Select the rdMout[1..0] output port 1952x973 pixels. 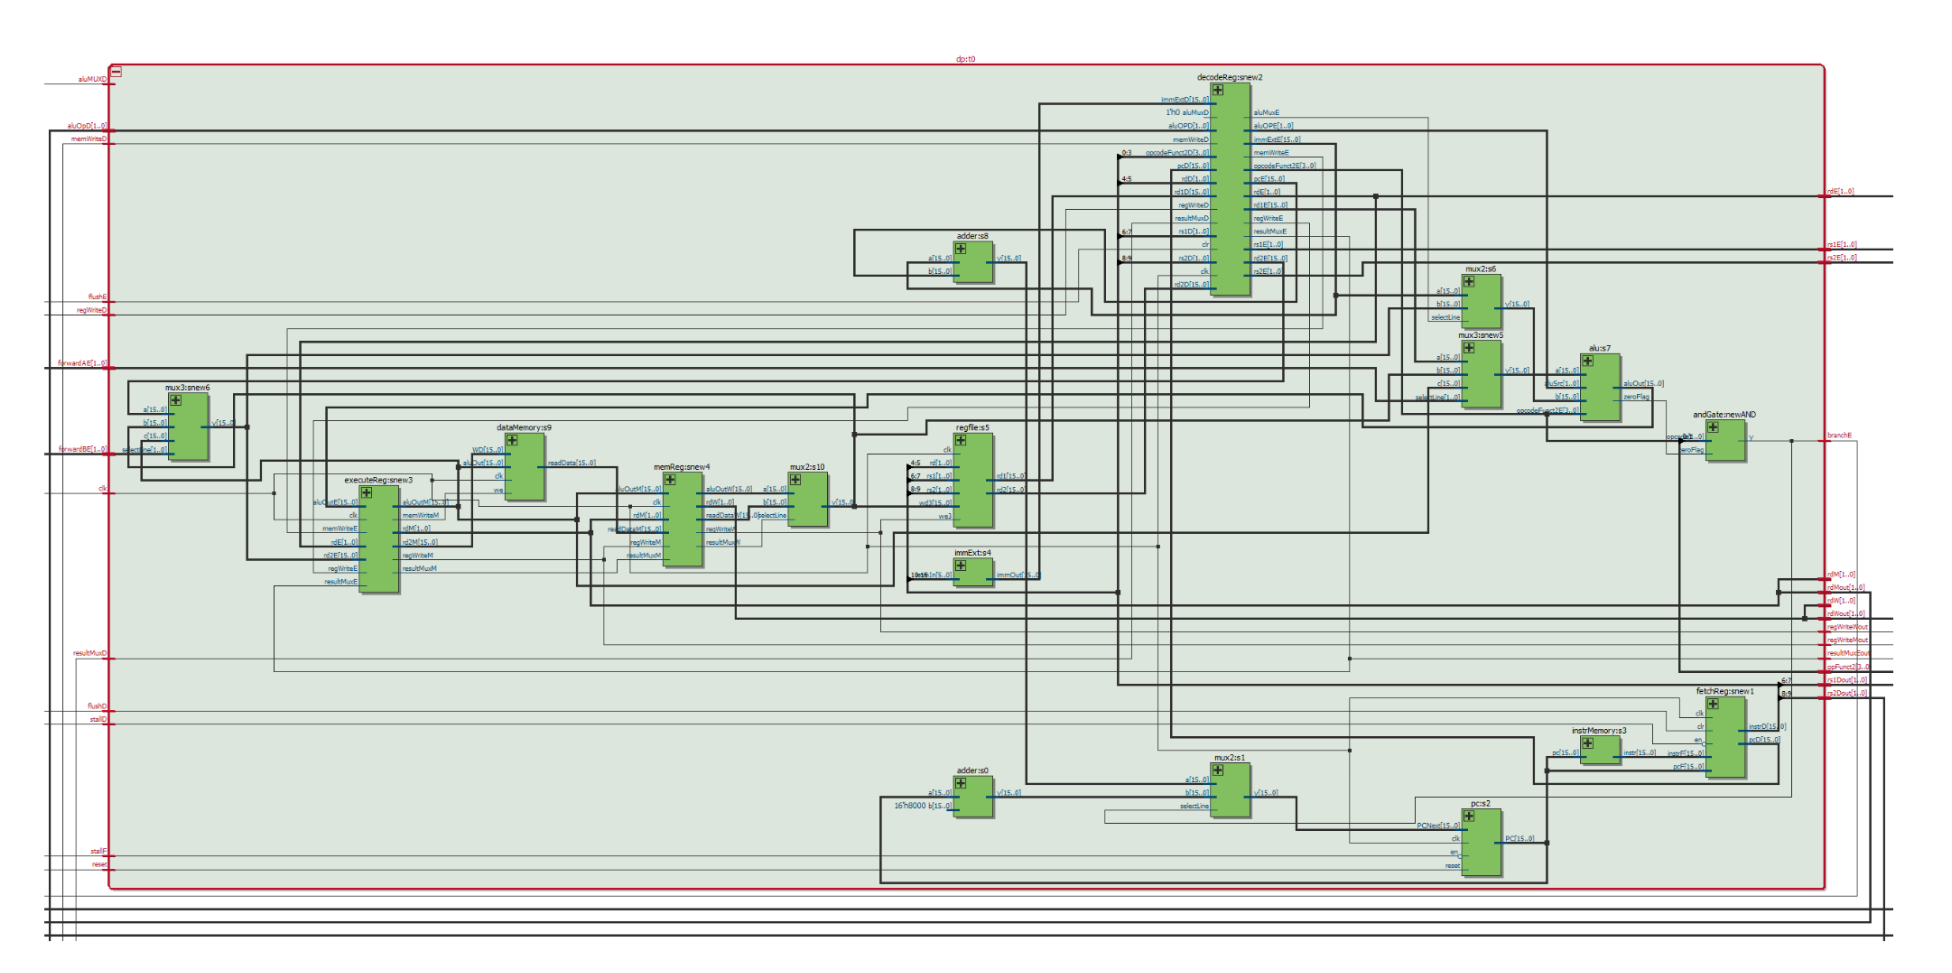[x=1845, y=587]
